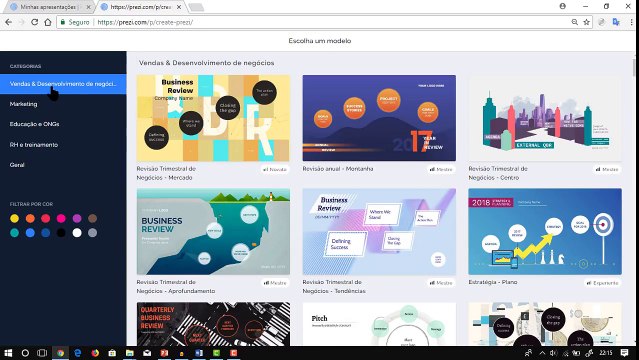Image resolution: width=639 pixels, height=360 pixels.
Task: Select the RH e treinamento category
Action: [34, 145]
